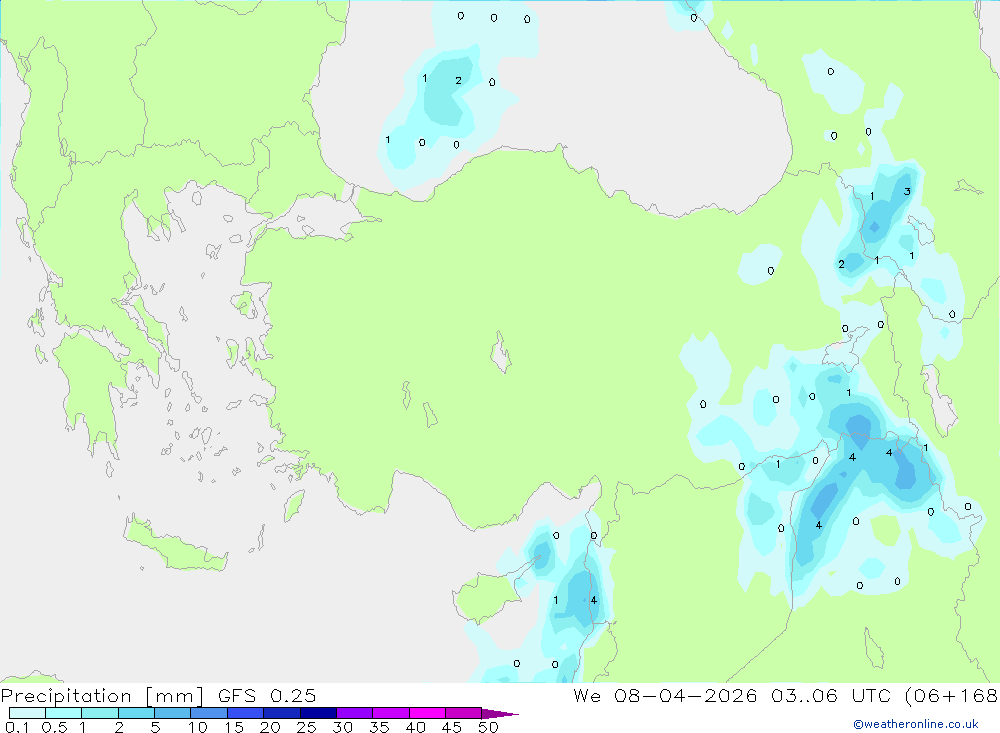The width and height of the screenshot is (1000, 733).
Task: Click the legend swatch between 20 and 25
Action: click(282, 713)
